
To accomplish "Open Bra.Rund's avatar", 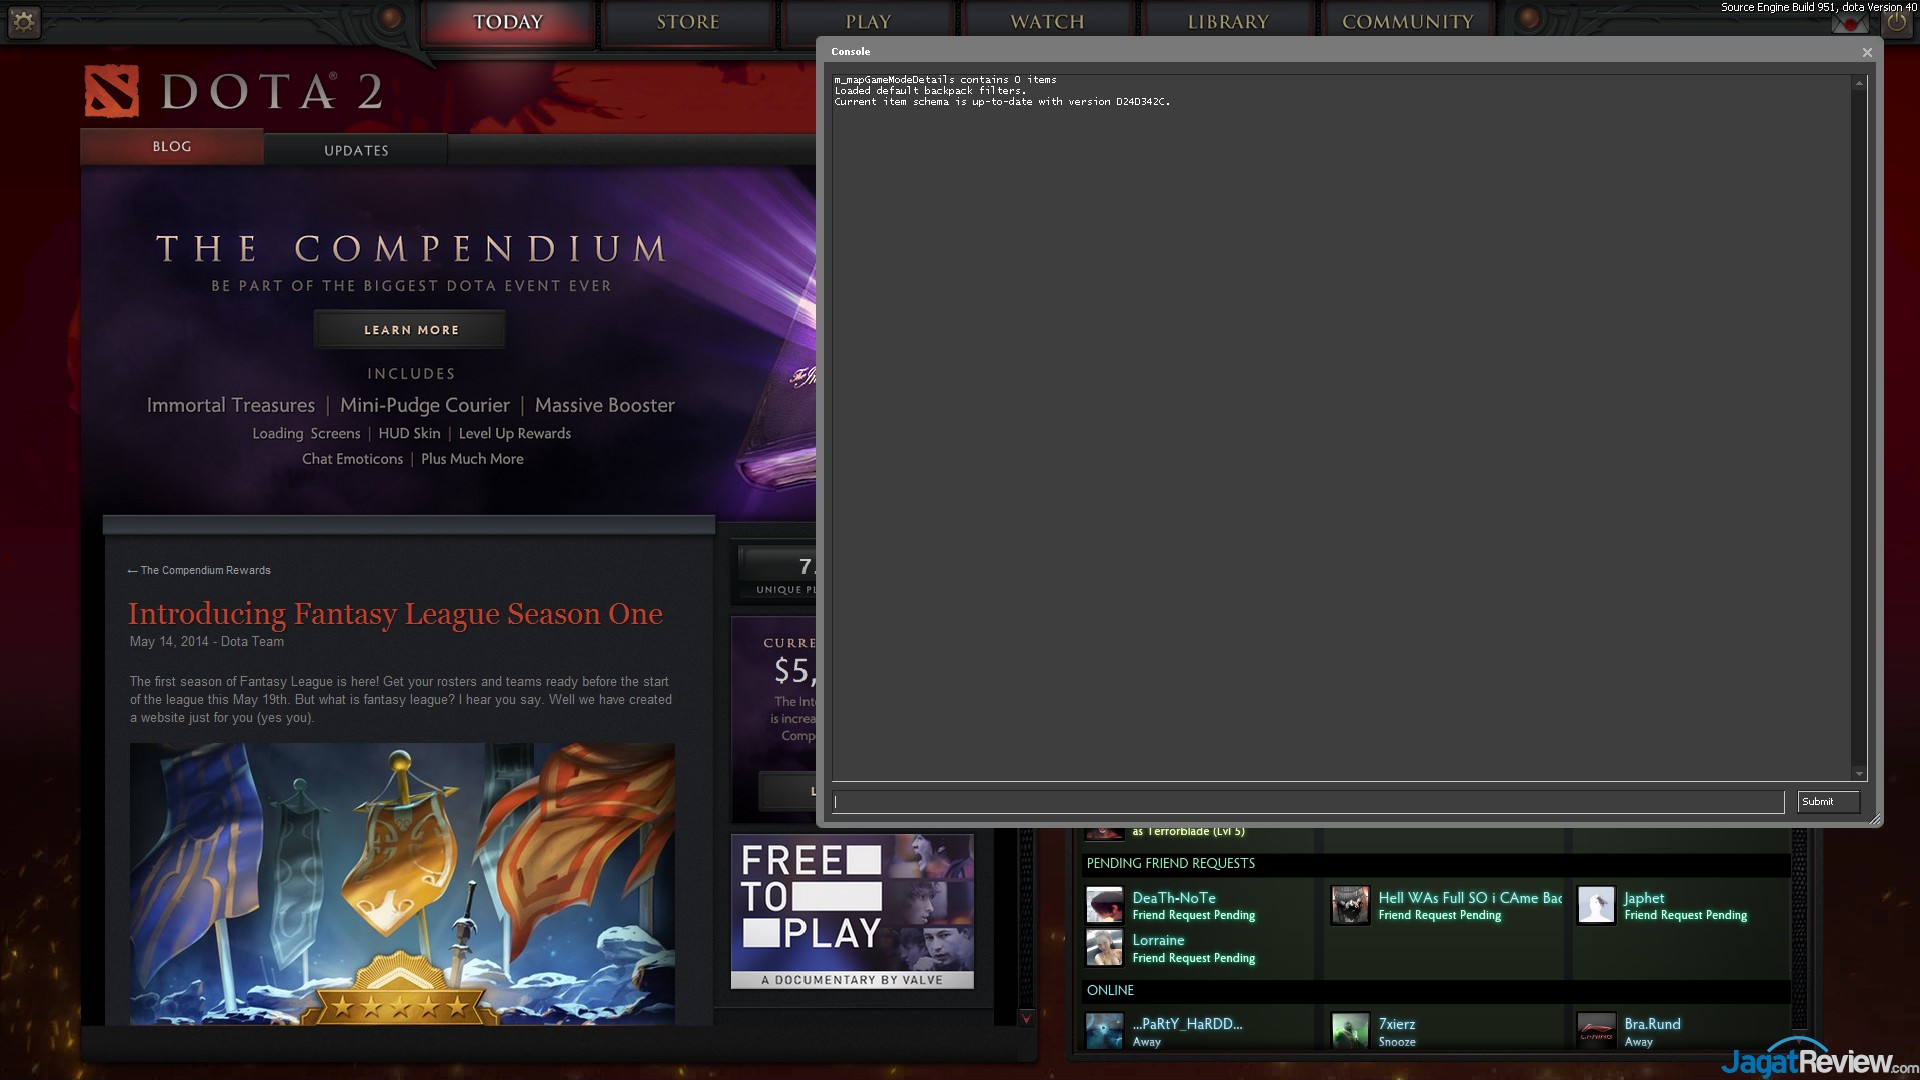I will 1596,1031.
